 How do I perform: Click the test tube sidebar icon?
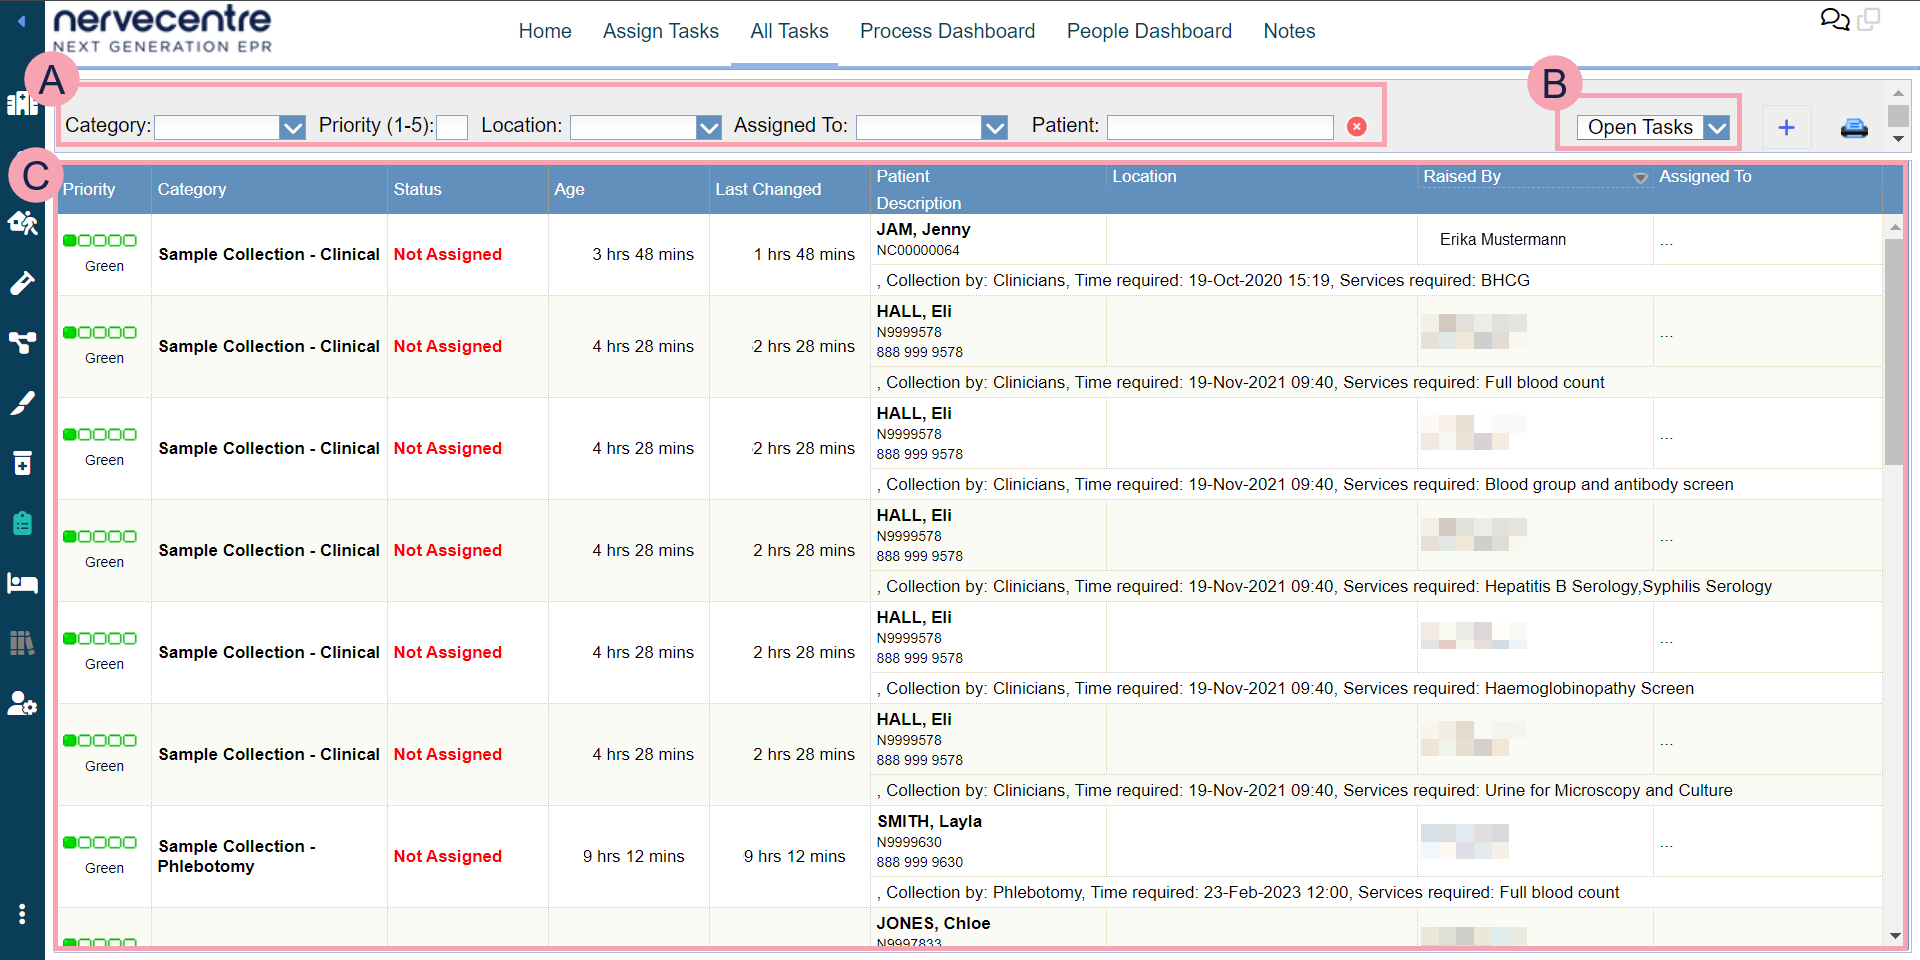(x=22, y=284)
